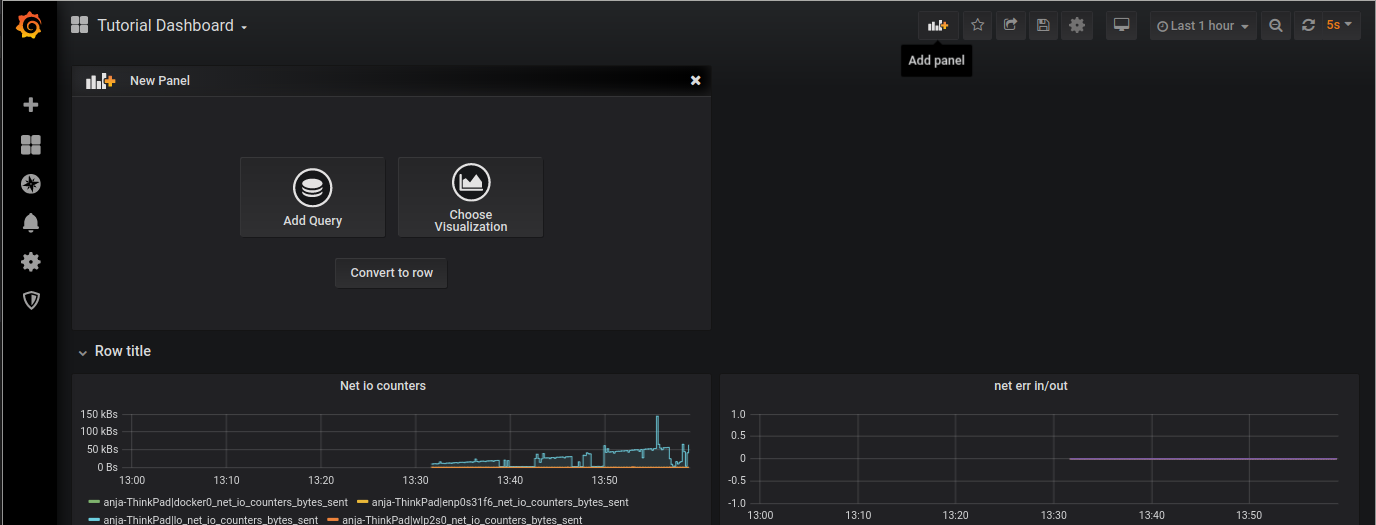
Task: Open the Explore compass icon in sidebar
Action: click(31, 184)
